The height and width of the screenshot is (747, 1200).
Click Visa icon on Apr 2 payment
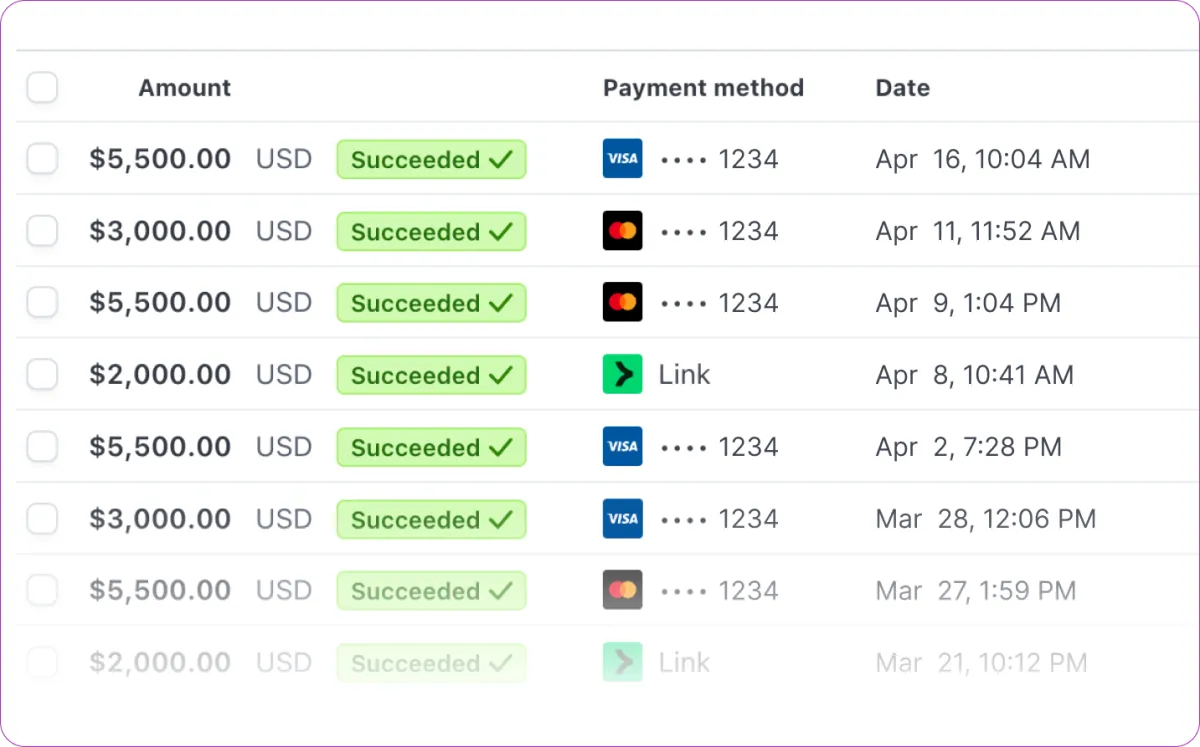pyautogui.click(x=622, y=447)
